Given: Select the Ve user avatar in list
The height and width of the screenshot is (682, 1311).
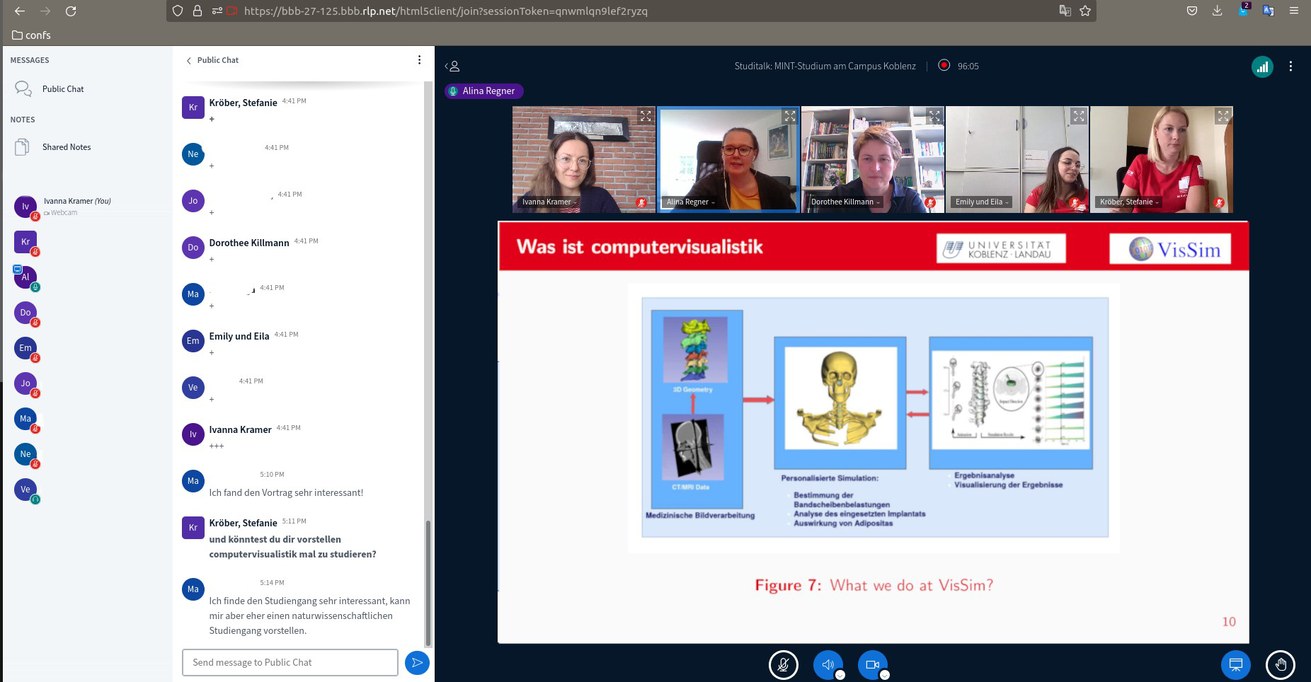Looking at the screenshot, I should [x=26, y=489].
